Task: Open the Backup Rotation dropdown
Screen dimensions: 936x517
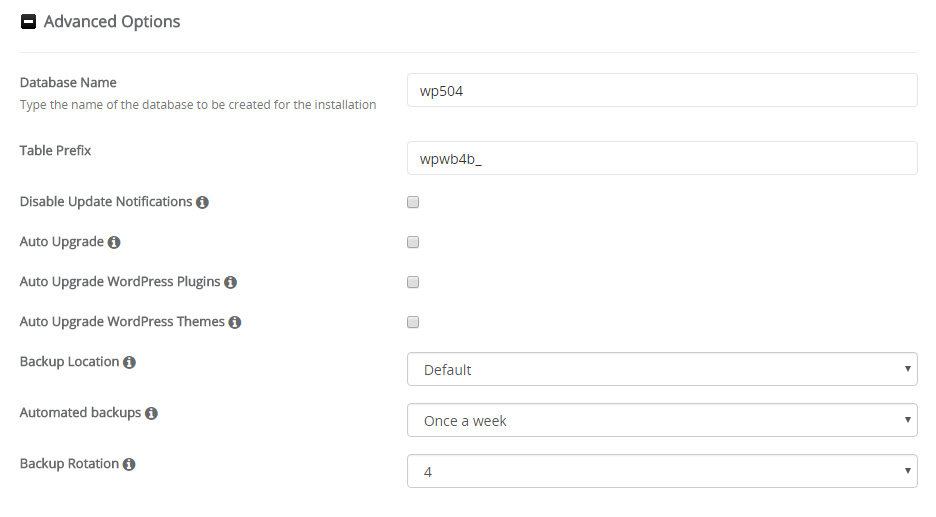Action: tap(662, 471)
